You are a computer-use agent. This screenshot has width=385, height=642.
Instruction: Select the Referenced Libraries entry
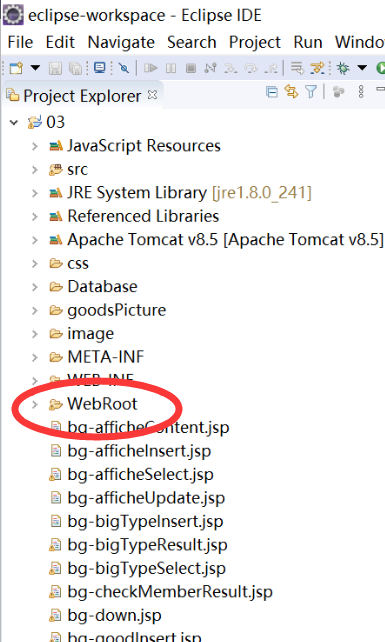click(143, 216)
